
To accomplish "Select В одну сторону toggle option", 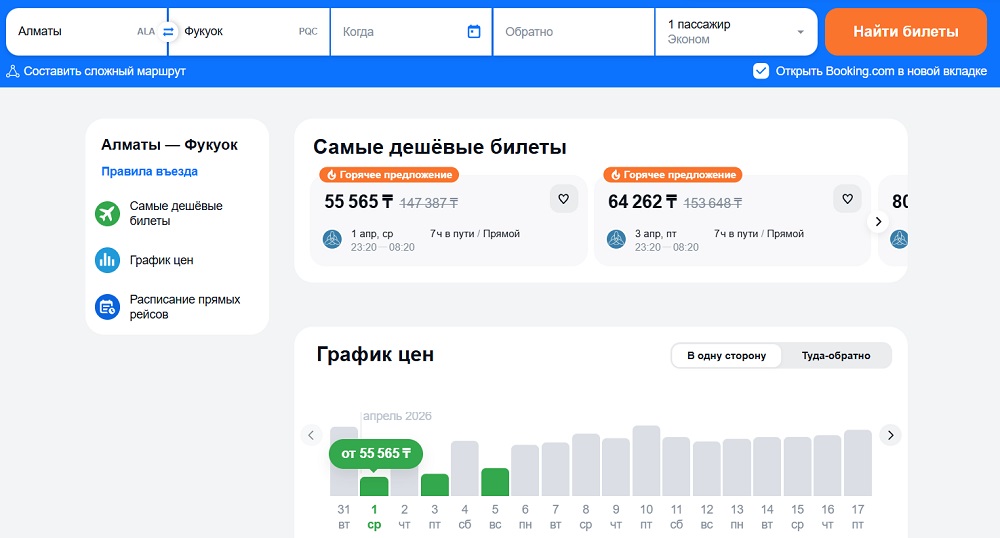I will point(726,355).
